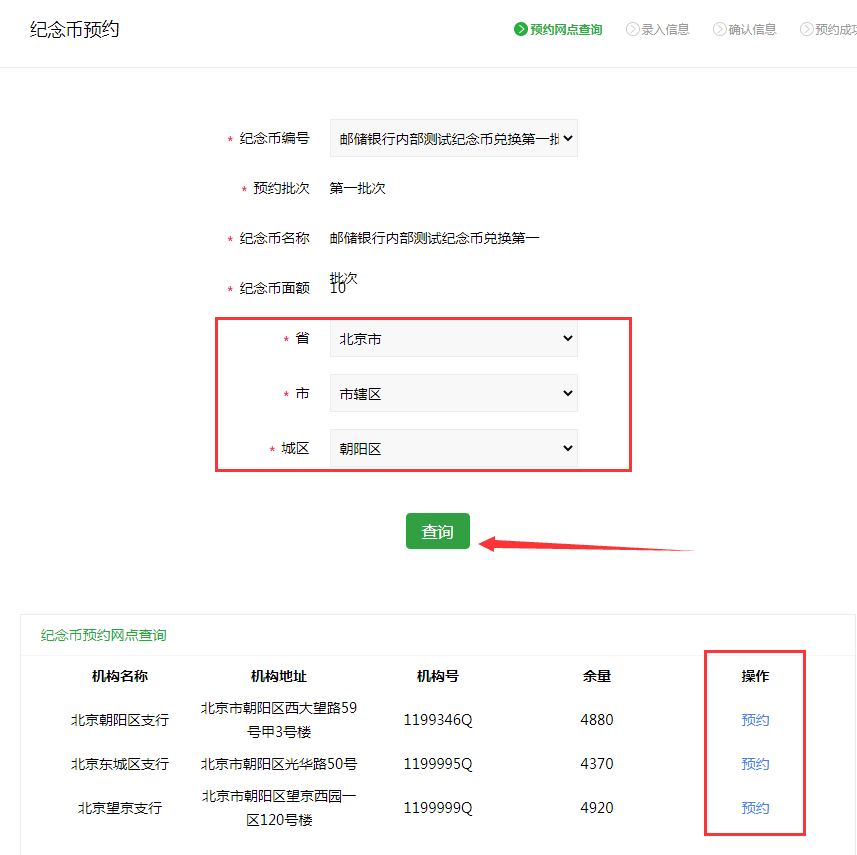Open the 纪念币编号 dropdown
This screenshot has width=857, height=855.
[453, 139]
